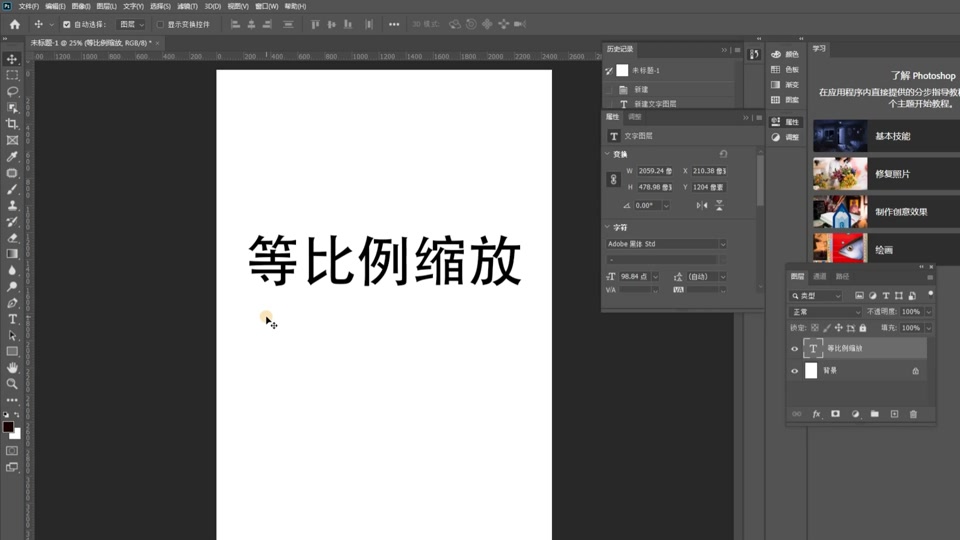Toggle the width-height link constraint icon
This screenshot has height=540, width=960.
coord(613,179)
